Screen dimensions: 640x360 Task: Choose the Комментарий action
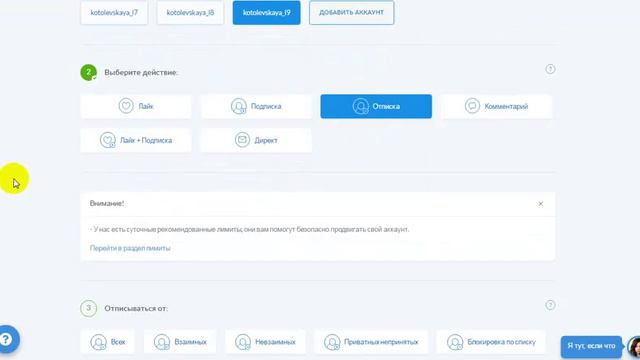pyautogui.click(x=496, y=106)
